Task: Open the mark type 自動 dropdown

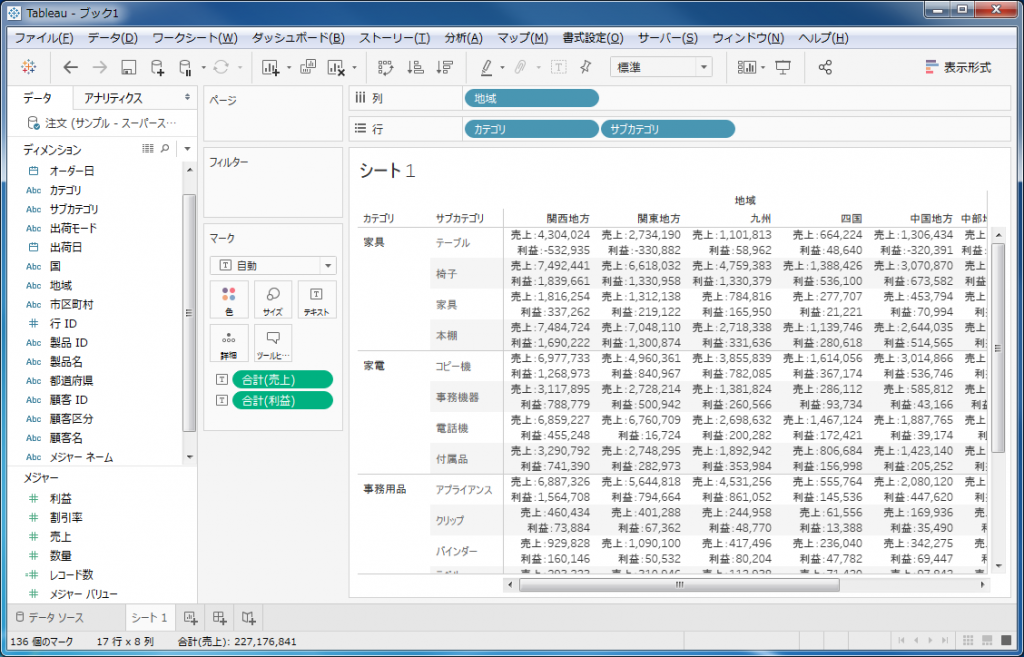Action: click(273, 265)
